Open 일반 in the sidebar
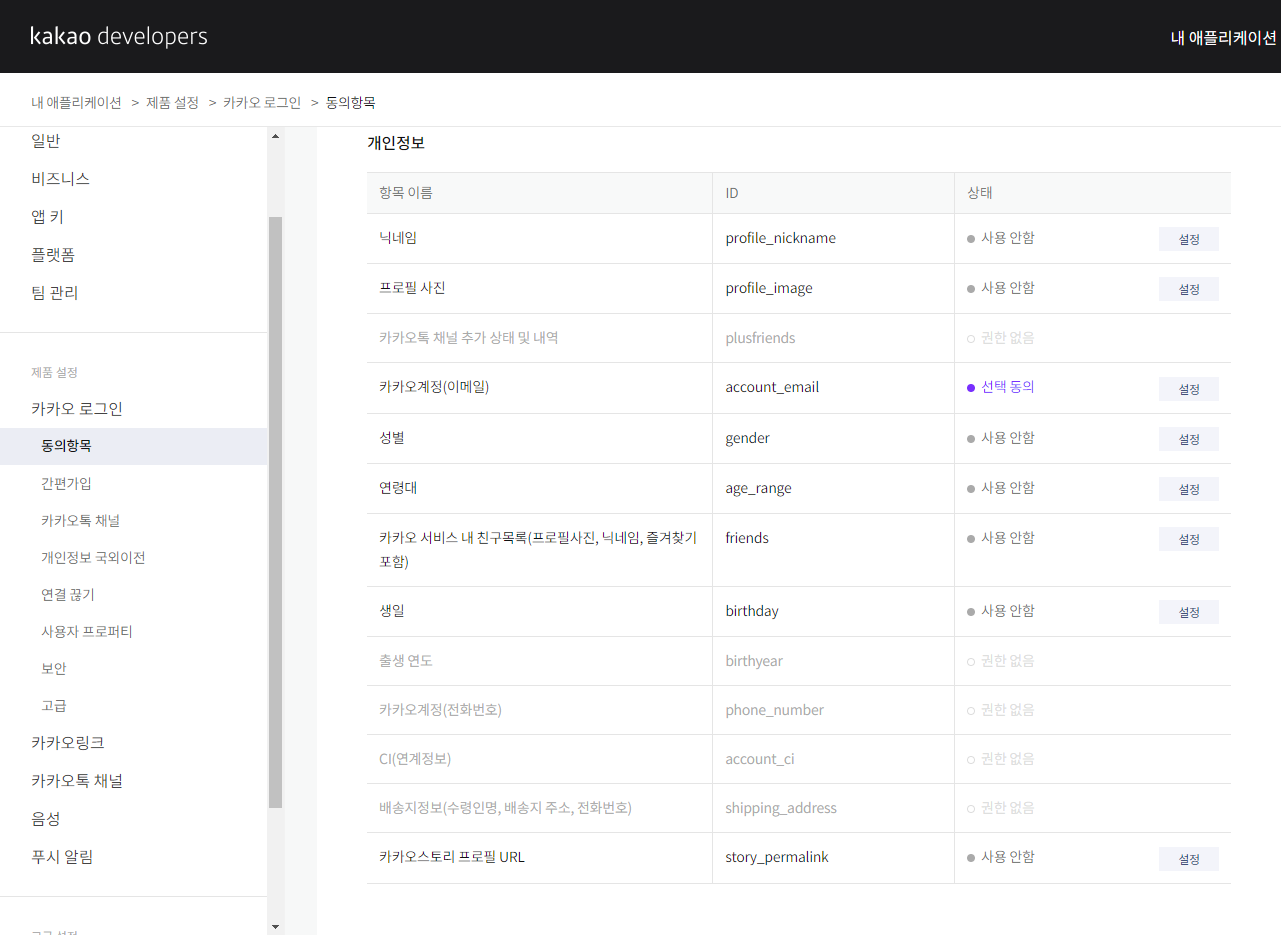 pyautogui.click(x=46, y=141)
